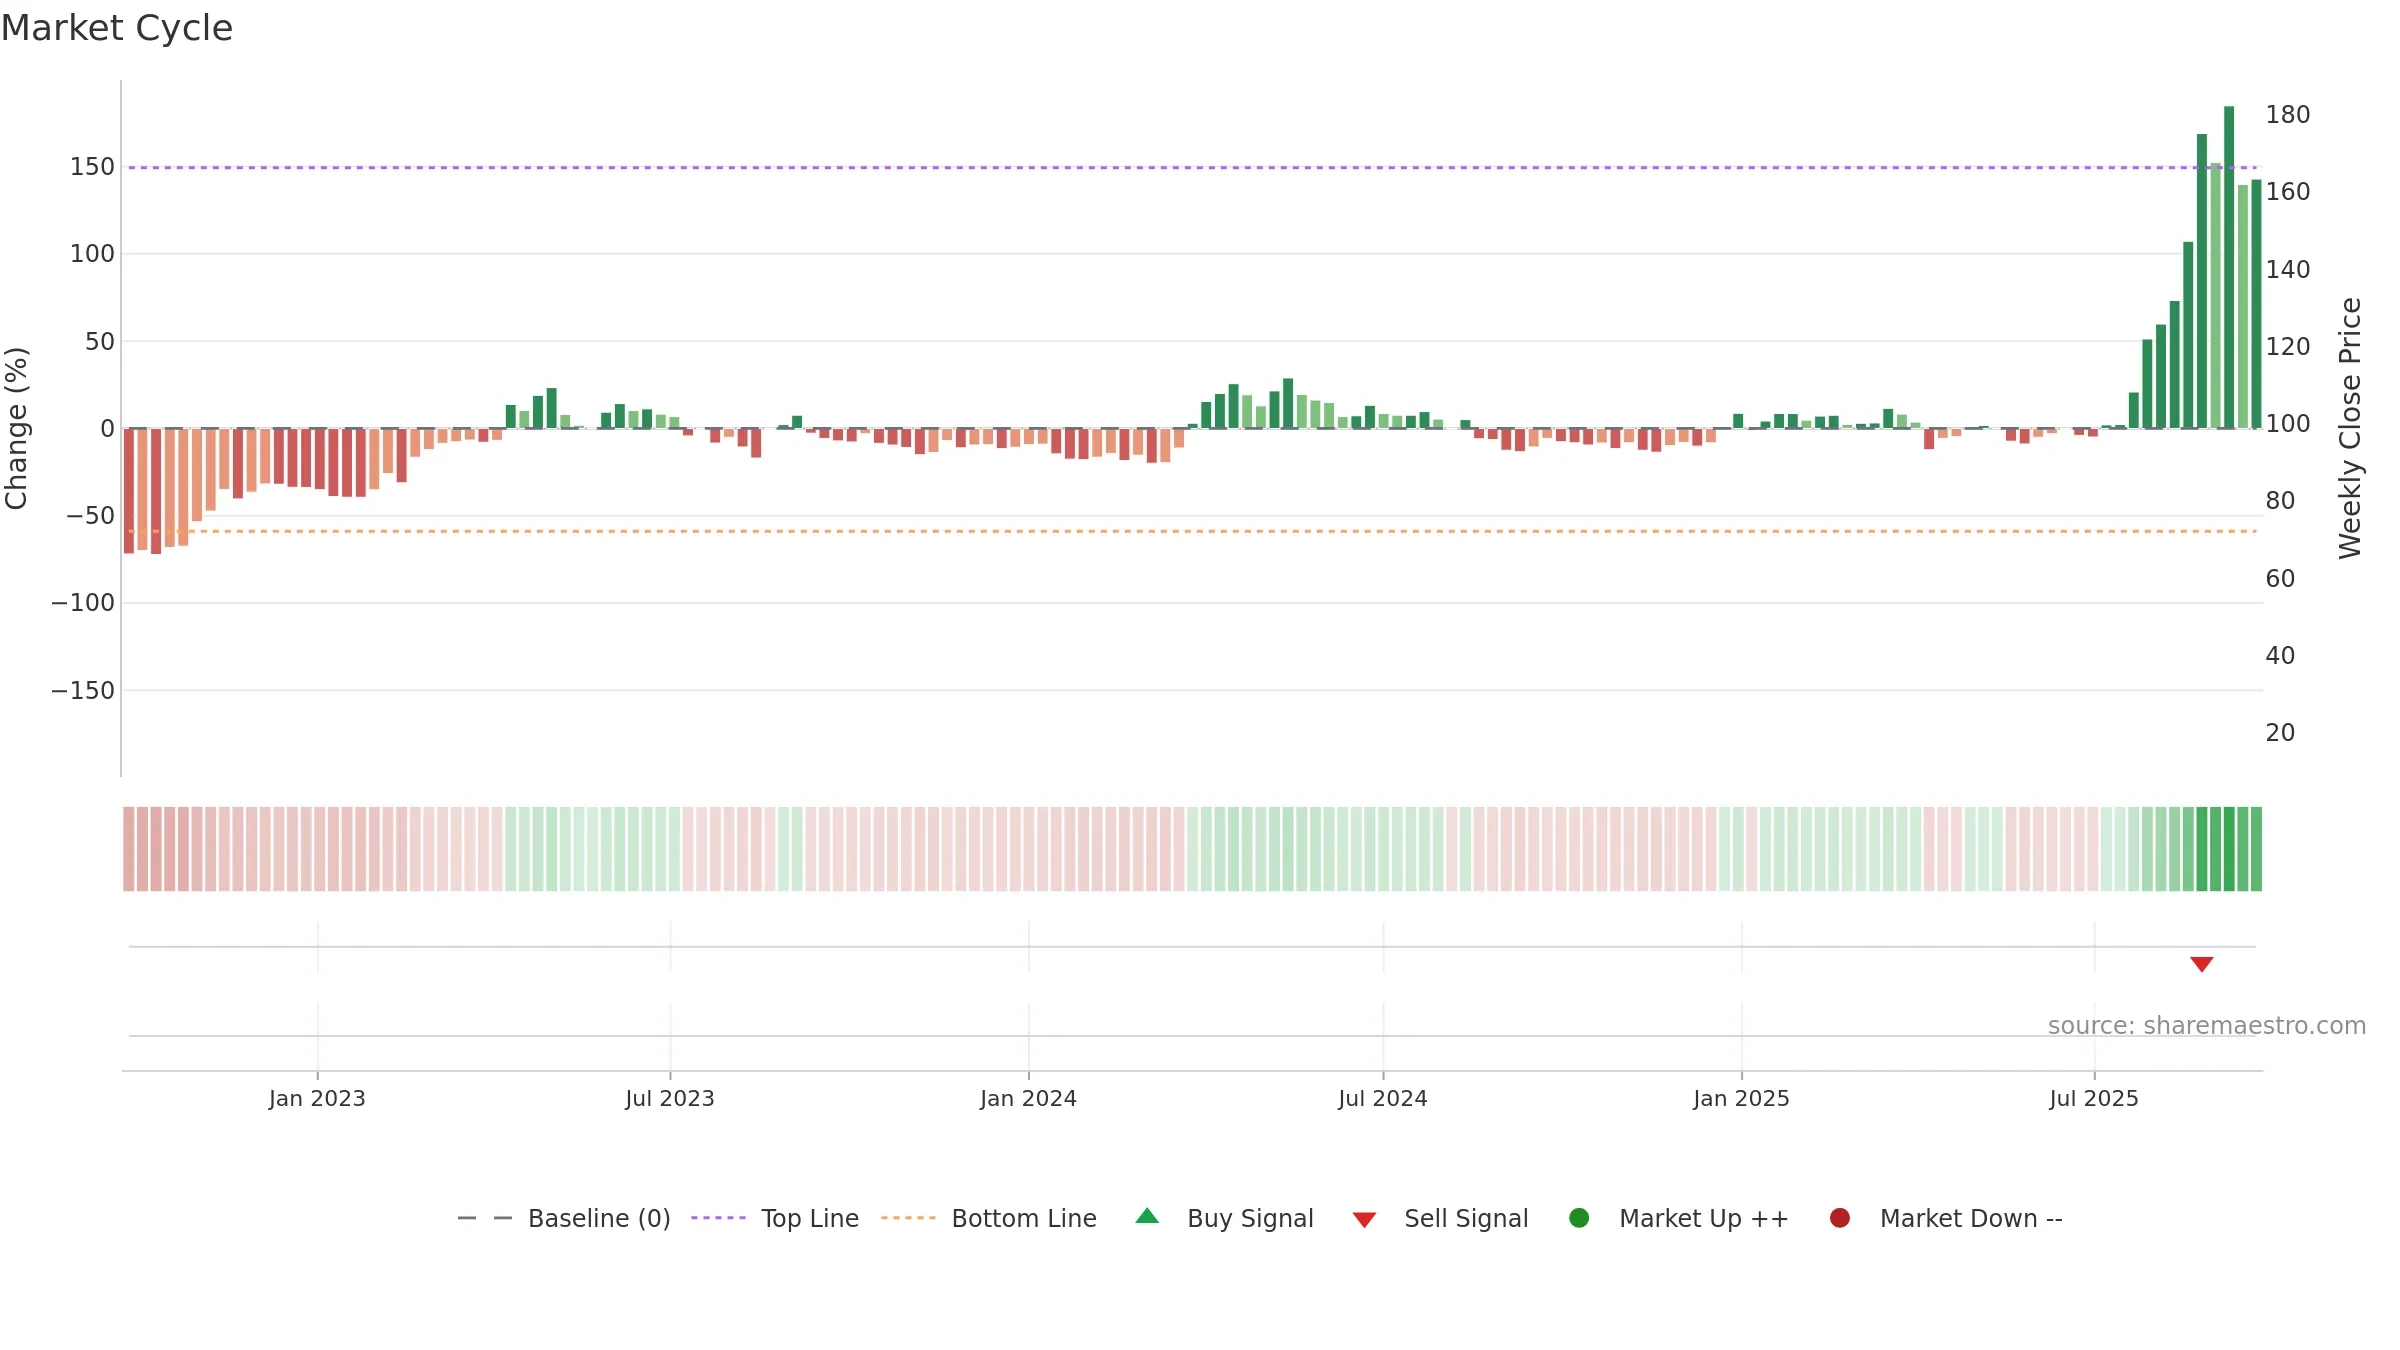Toggle the Baseline (0) legend entry

pyautogui.click(x=599, y=1219)
